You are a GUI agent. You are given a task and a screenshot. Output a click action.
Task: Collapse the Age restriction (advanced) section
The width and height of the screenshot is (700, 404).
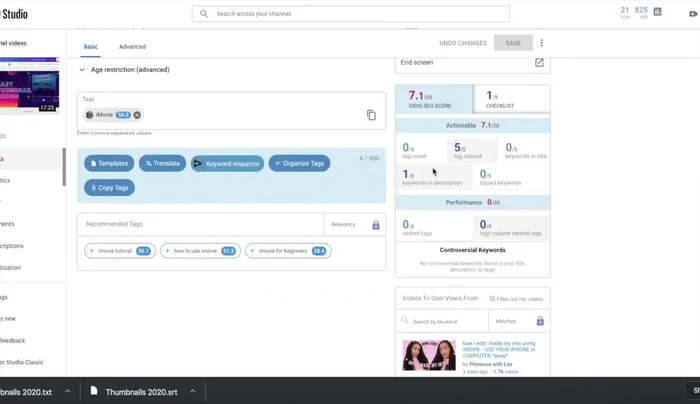tap(83, 70)
